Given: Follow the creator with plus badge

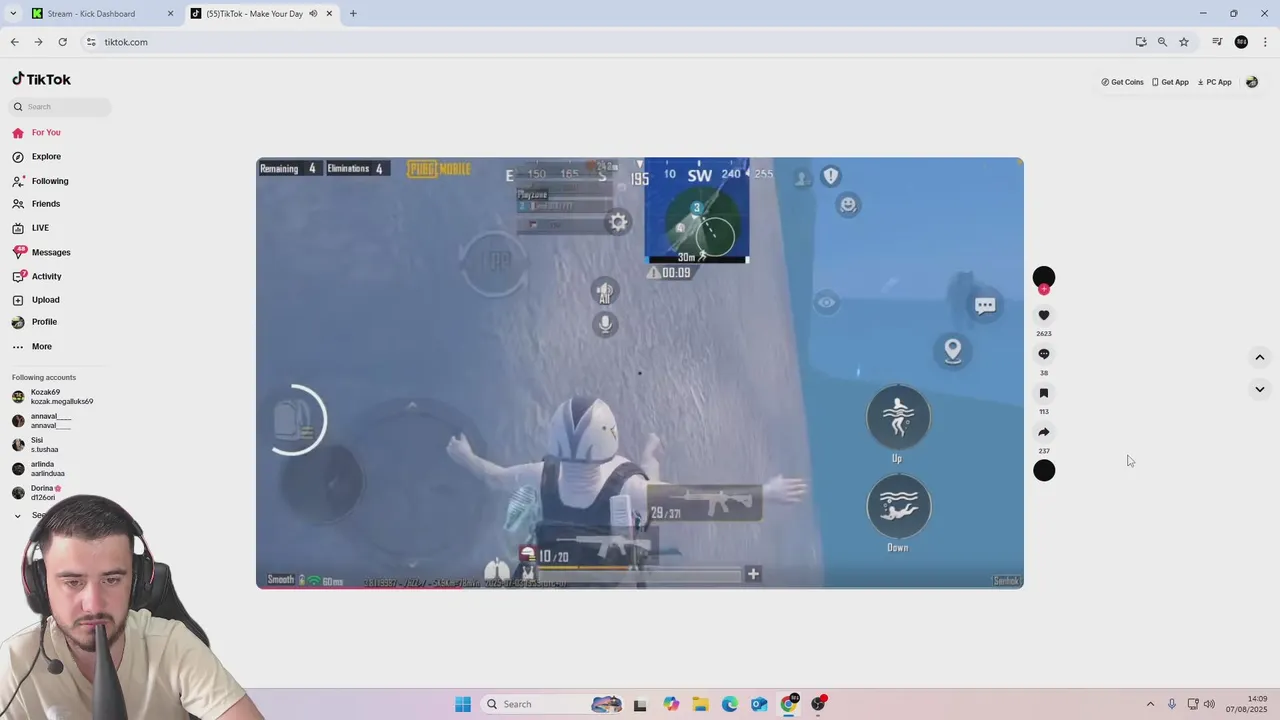Looking at the screenshot, I should click(x=1044, y=289).
